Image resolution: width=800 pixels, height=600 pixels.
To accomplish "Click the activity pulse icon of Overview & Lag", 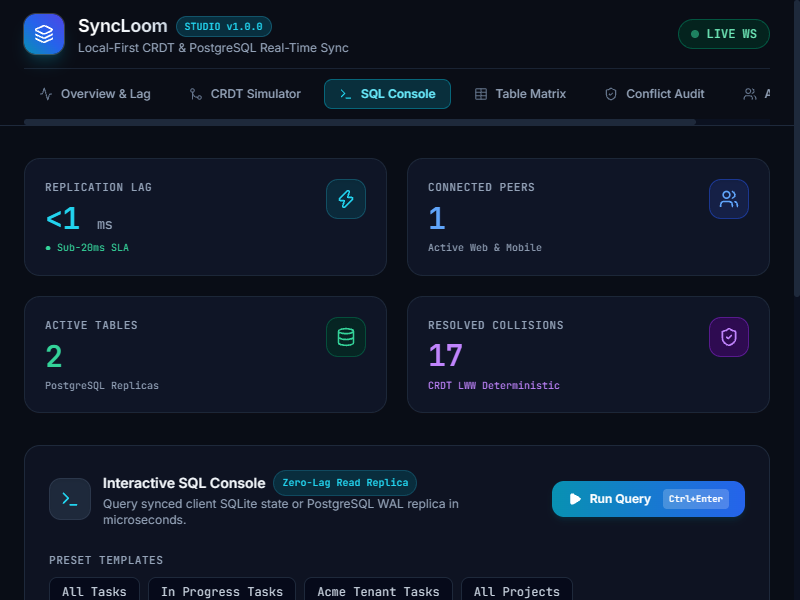I will [x=46, y=94].
